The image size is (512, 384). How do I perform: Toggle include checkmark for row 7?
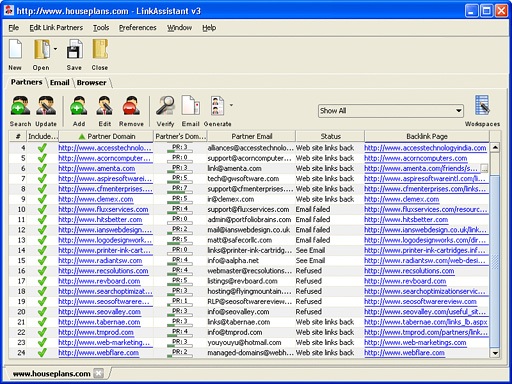[42, 179]
